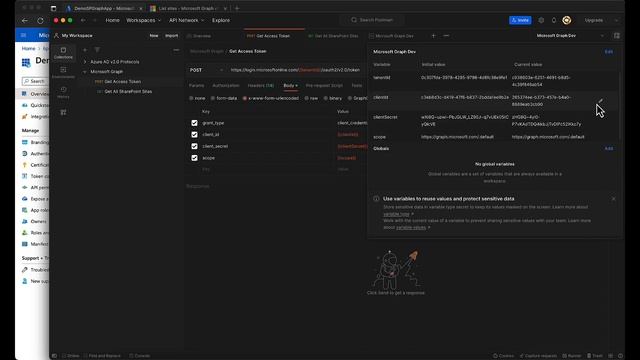Open the tab overflow three-dots menu

pyautogui.click(x=446, y=36)
